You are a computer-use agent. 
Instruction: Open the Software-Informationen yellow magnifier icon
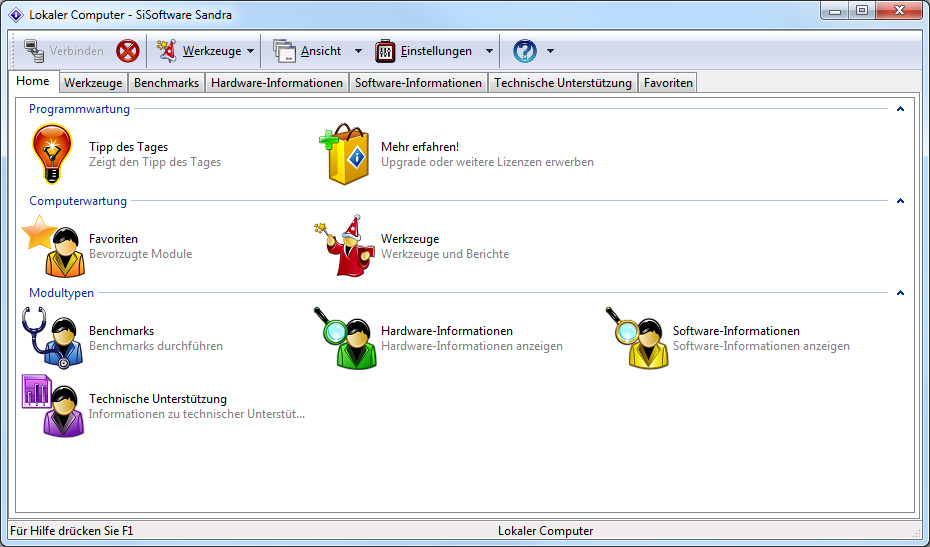[638, 338]
